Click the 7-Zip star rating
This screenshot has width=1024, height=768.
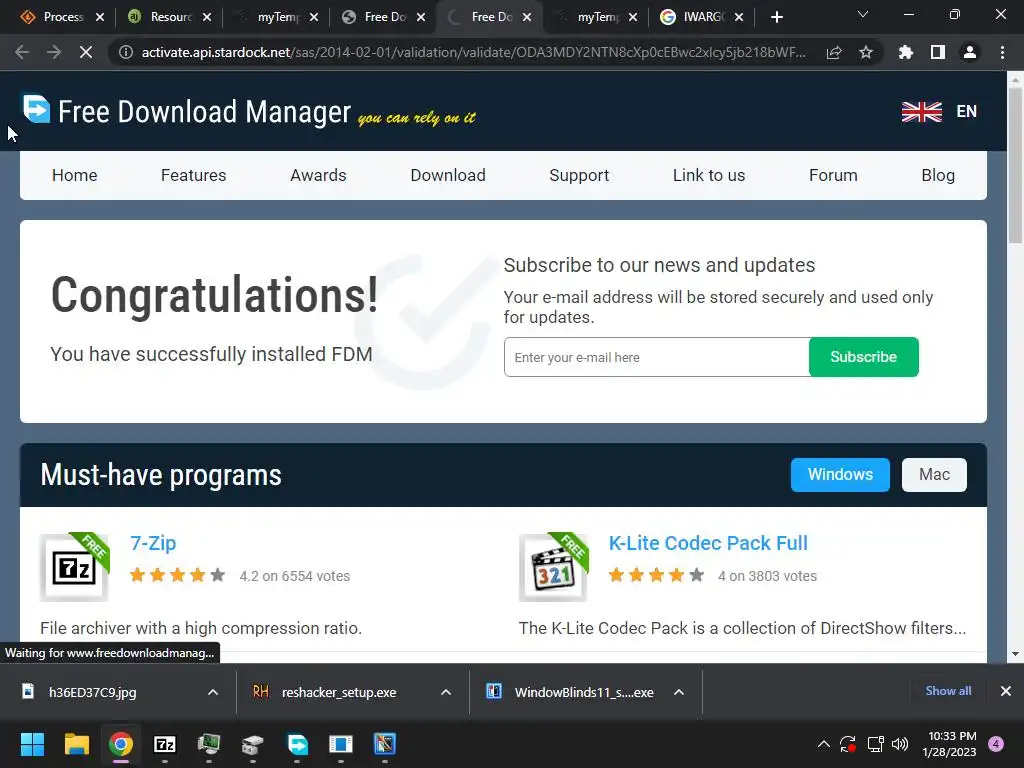[x=177, y=575]
